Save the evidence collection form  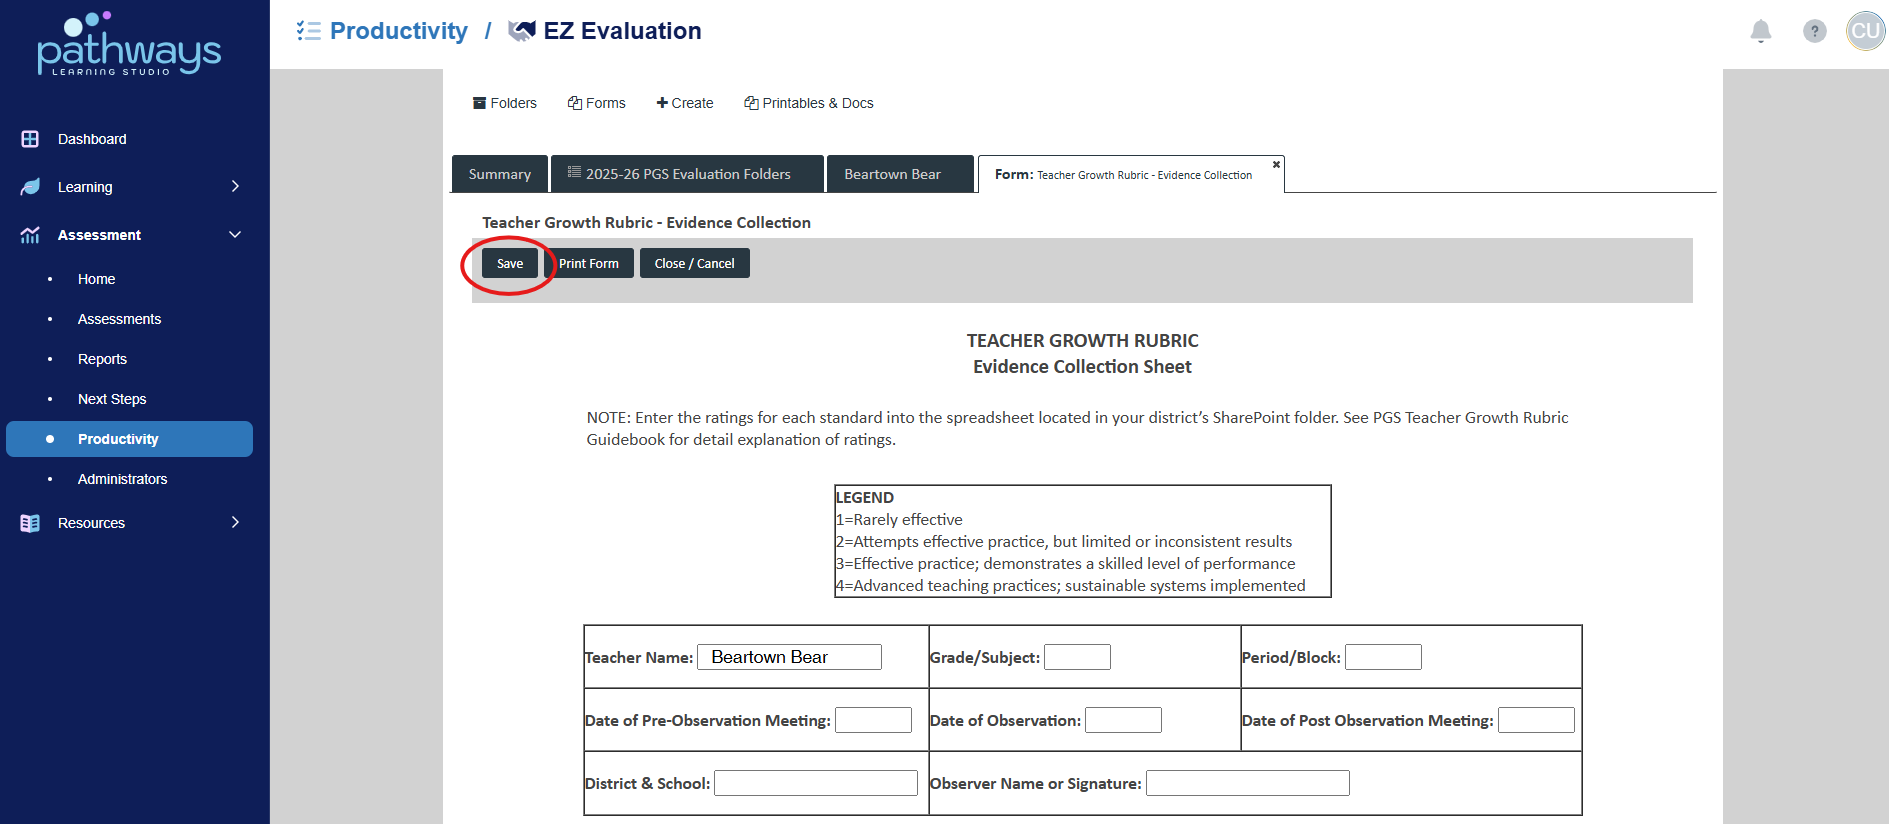click(510, 263)
